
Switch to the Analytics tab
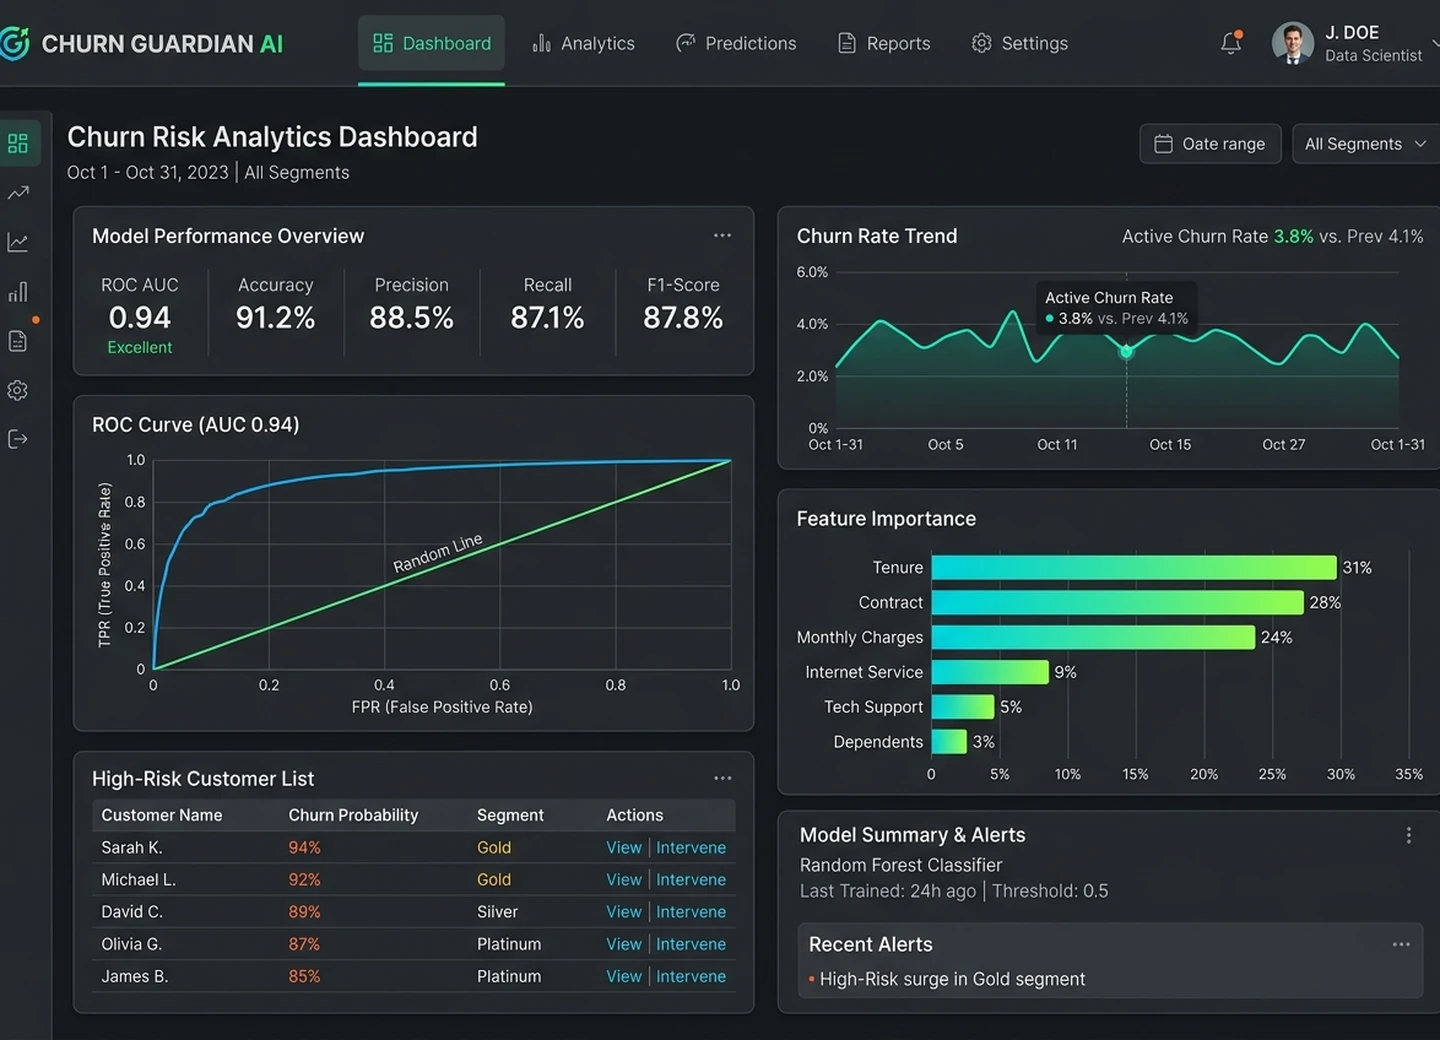point(583,43)
